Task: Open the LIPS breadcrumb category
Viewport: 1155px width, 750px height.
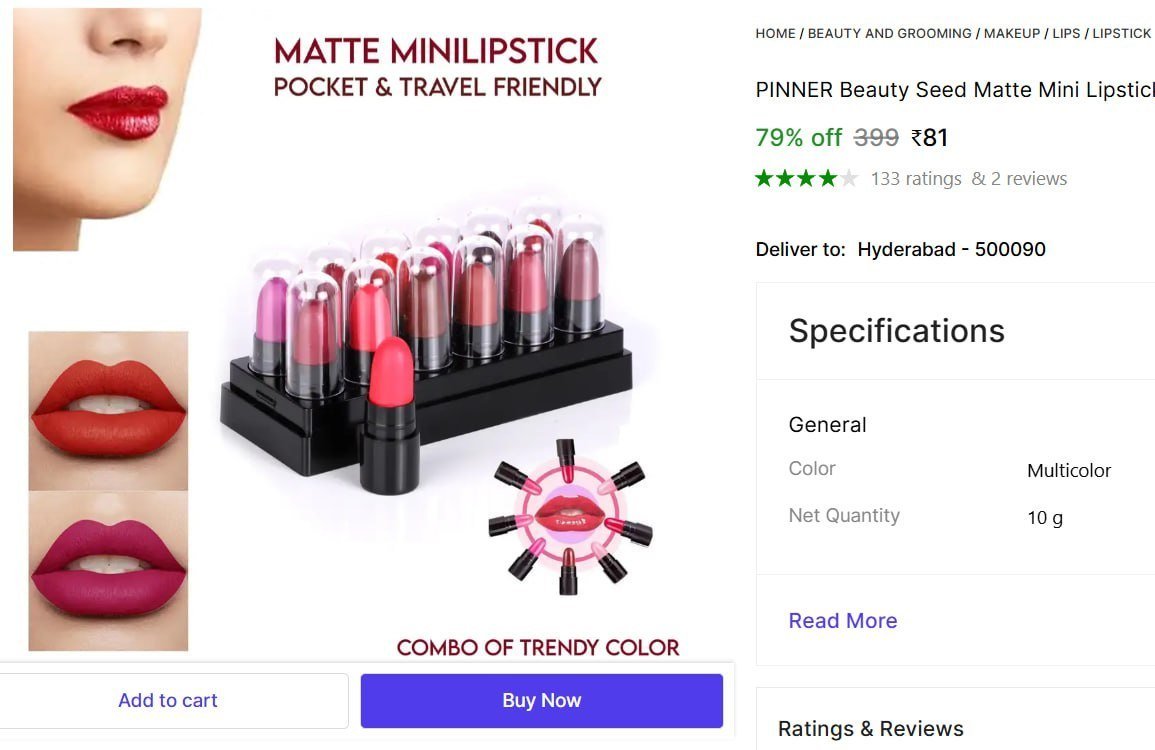Action: (x=1066, y=33)
